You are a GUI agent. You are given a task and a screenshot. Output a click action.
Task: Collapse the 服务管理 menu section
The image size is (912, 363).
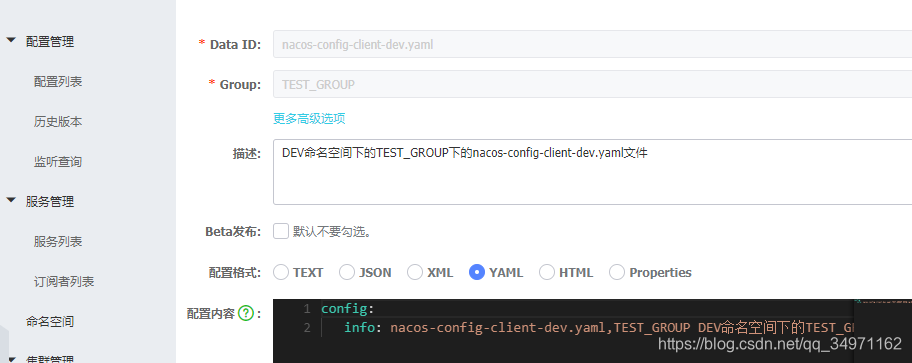[x=11, y=201]
